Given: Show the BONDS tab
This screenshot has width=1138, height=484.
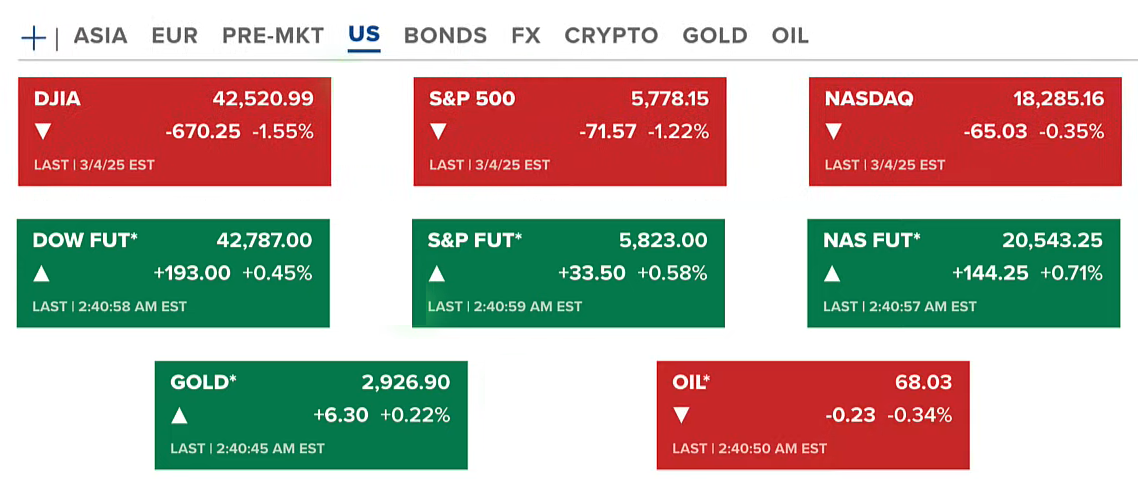Looking at the screenshot, I should [x=445, y=36].
